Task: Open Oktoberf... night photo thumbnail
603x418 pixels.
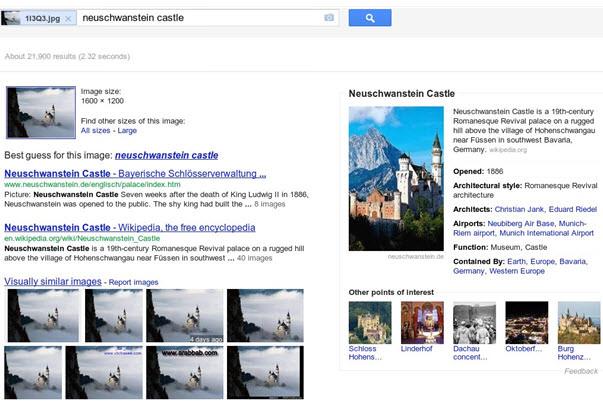Action: point(526,323)
